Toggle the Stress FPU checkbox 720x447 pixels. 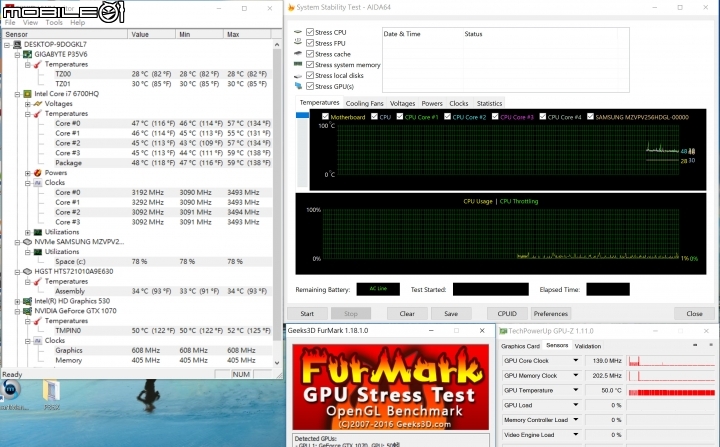pyautogui.click(x=310, y=43)
